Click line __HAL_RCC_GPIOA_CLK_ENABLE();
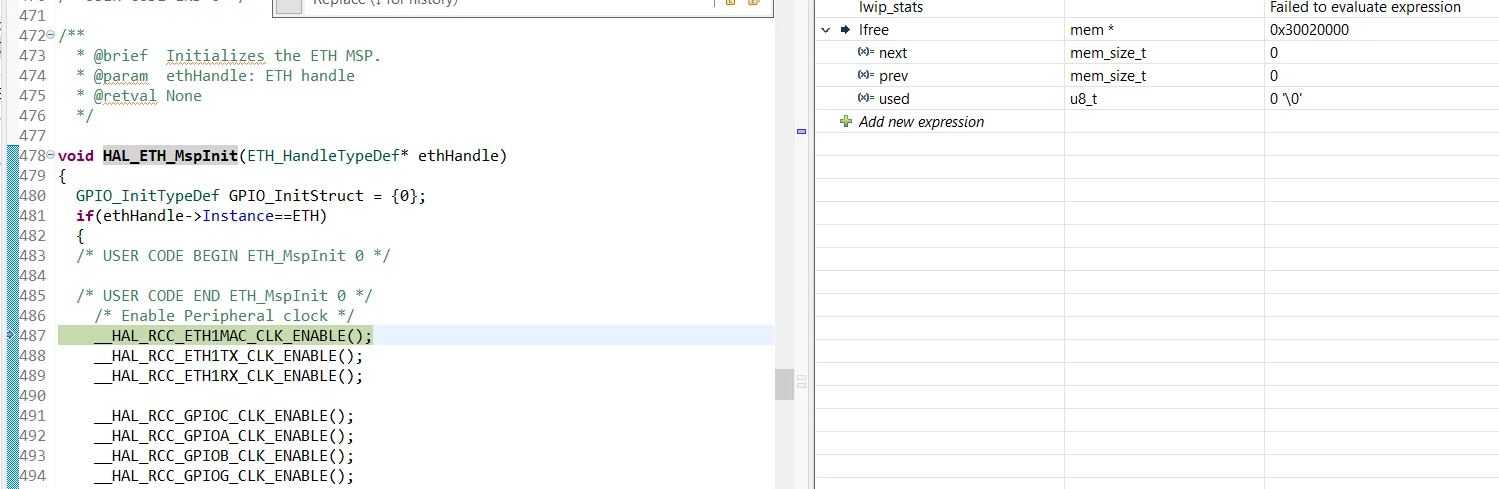The height and width of the screenshot is (489, 1499). click(224, 435)
